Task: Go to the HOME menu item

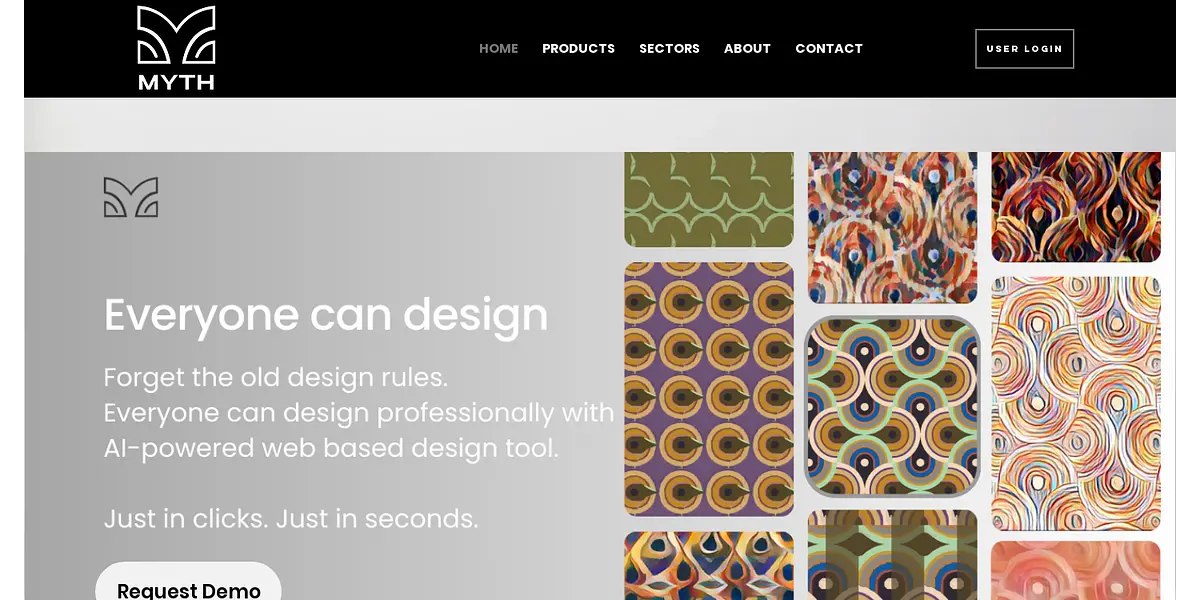Action: point(498,48)
